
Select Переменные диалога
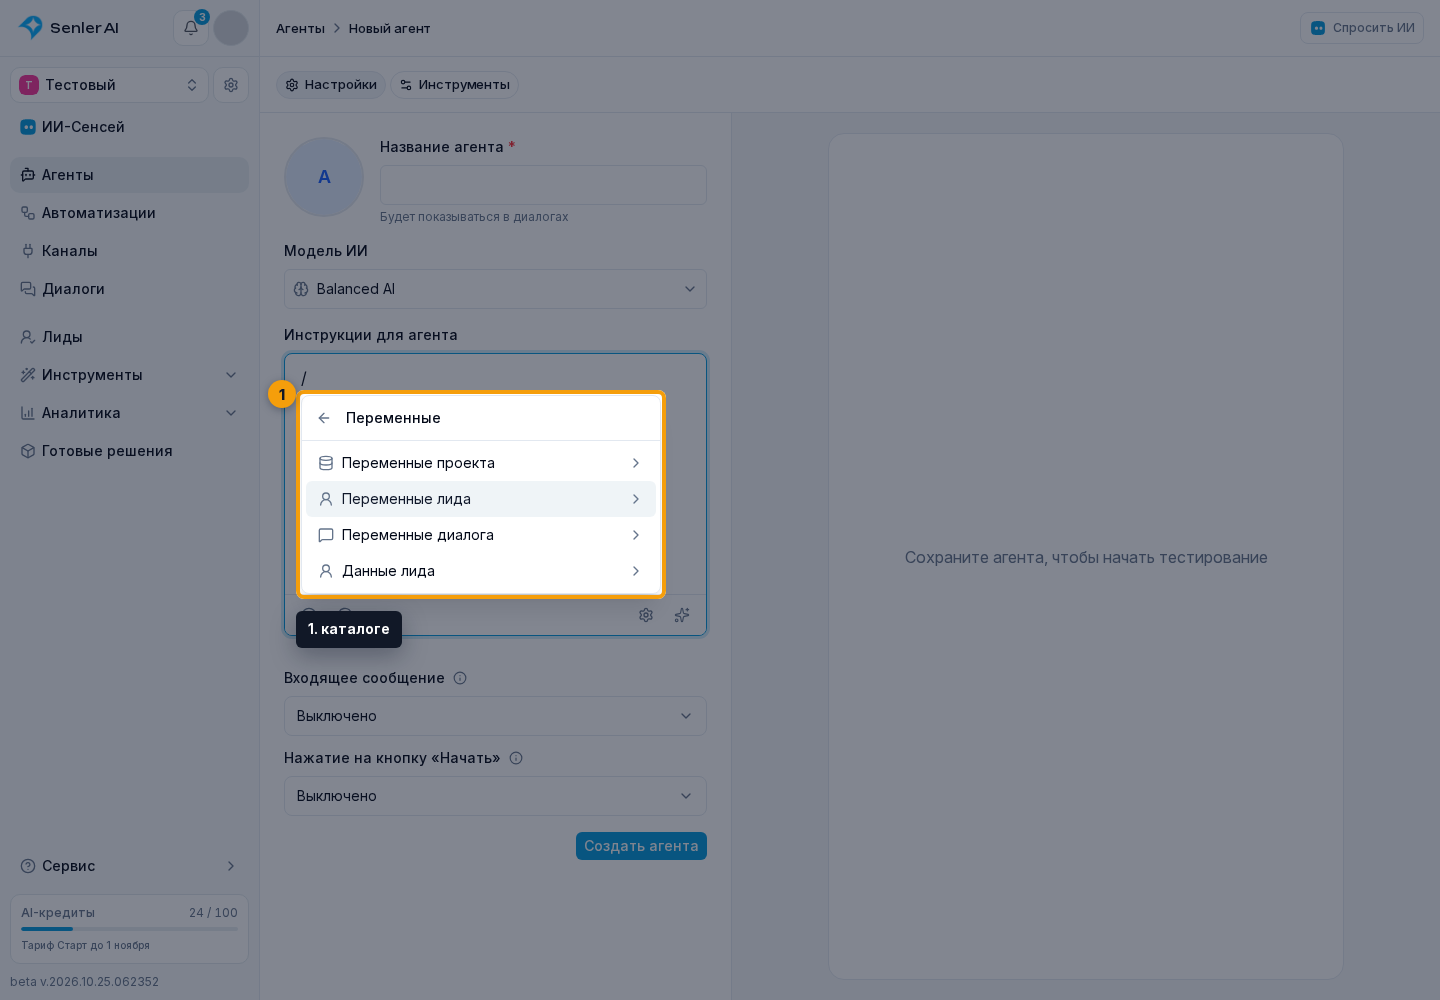pos(480,535)
